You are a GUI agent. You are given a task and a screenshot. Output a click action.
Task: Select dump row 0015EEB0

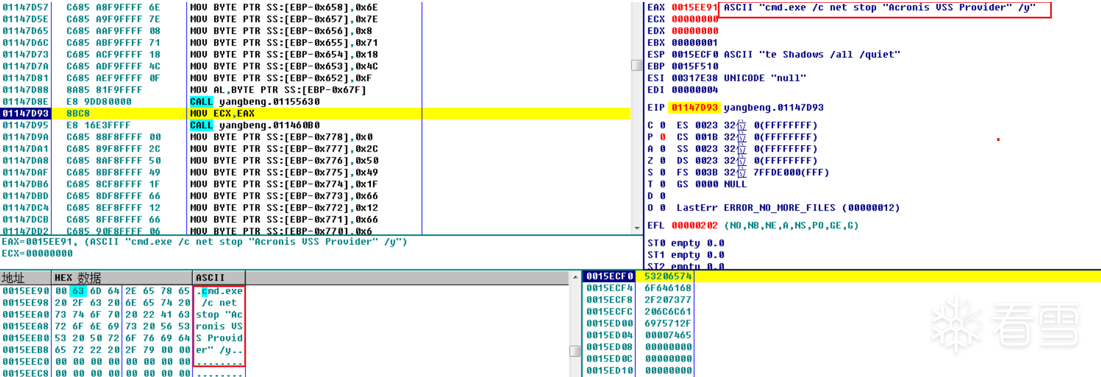(x=123, y=338)
